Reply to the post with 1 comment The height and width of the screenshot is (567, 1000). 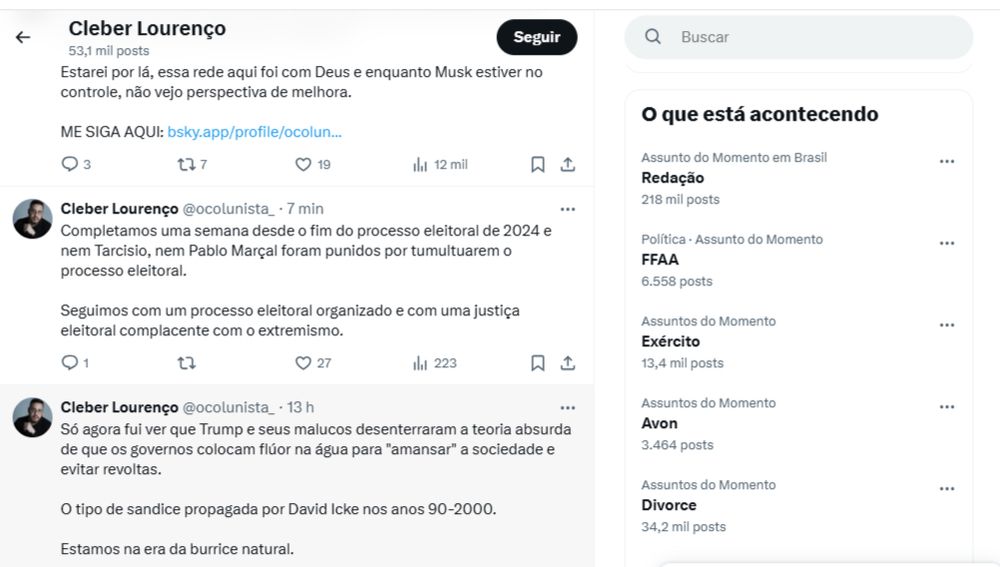(69, 363)
